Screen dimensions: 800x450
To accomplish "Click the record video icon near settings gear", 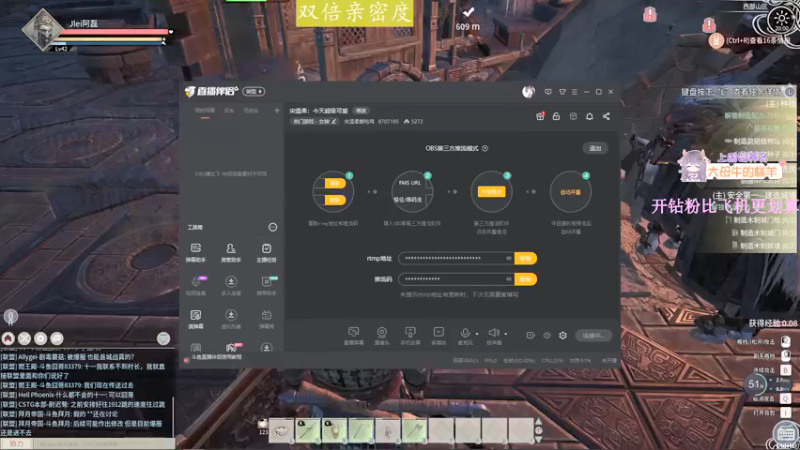I will 531,335.
